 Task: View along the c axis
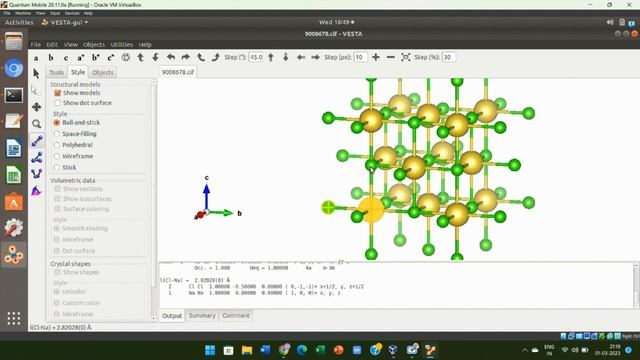[x=66, y=58]
